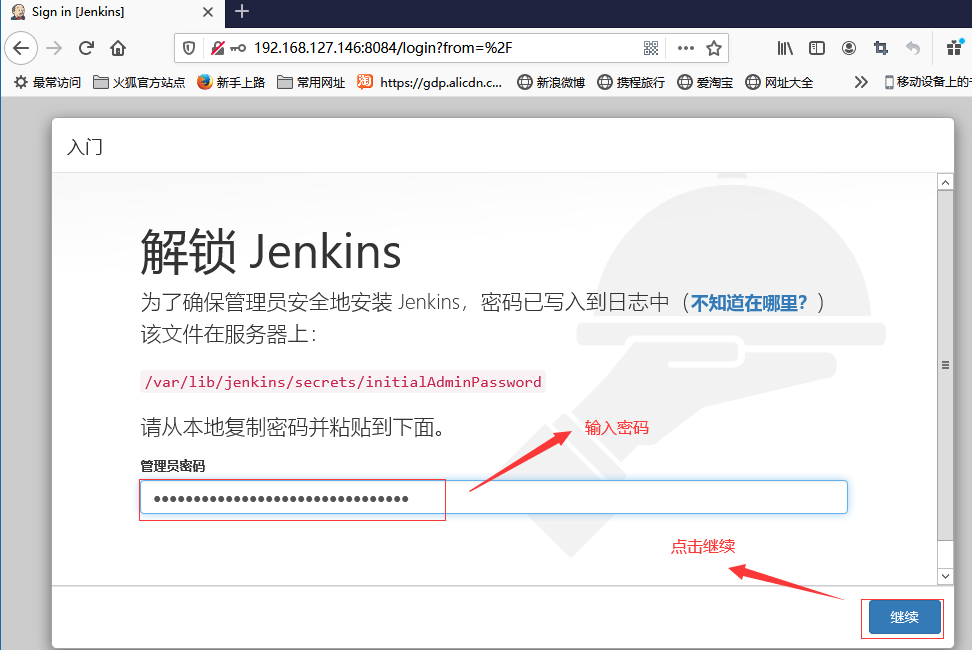Open the Library bookshelf icon
Image resolution: width=972 pixels, height=650 pixels.
coord(785,48)
